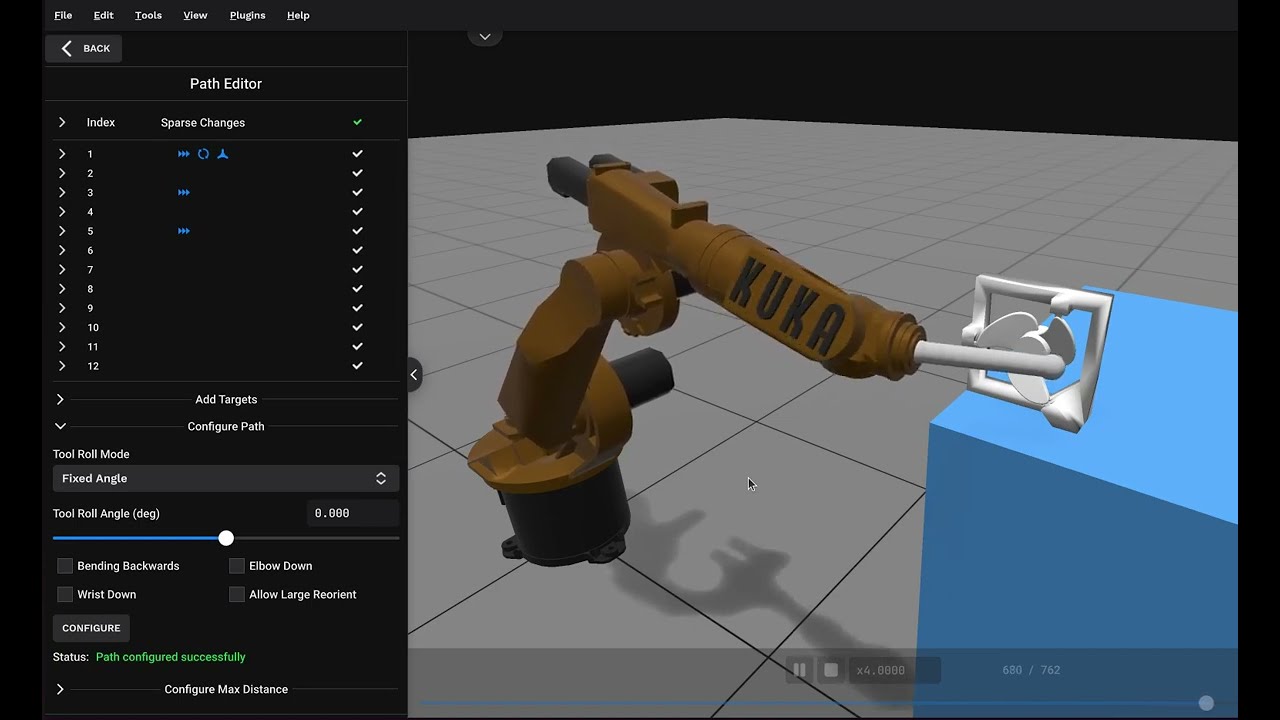
Task: Click the Sparse Changes column header
Action: (x=203, y=122)
